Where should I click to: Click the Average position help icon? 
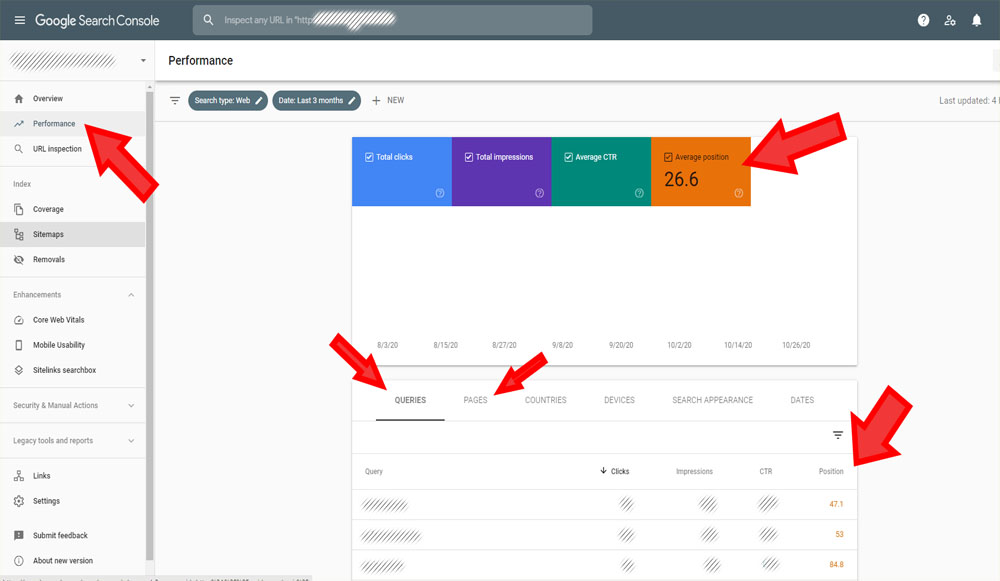click(738, 193)
